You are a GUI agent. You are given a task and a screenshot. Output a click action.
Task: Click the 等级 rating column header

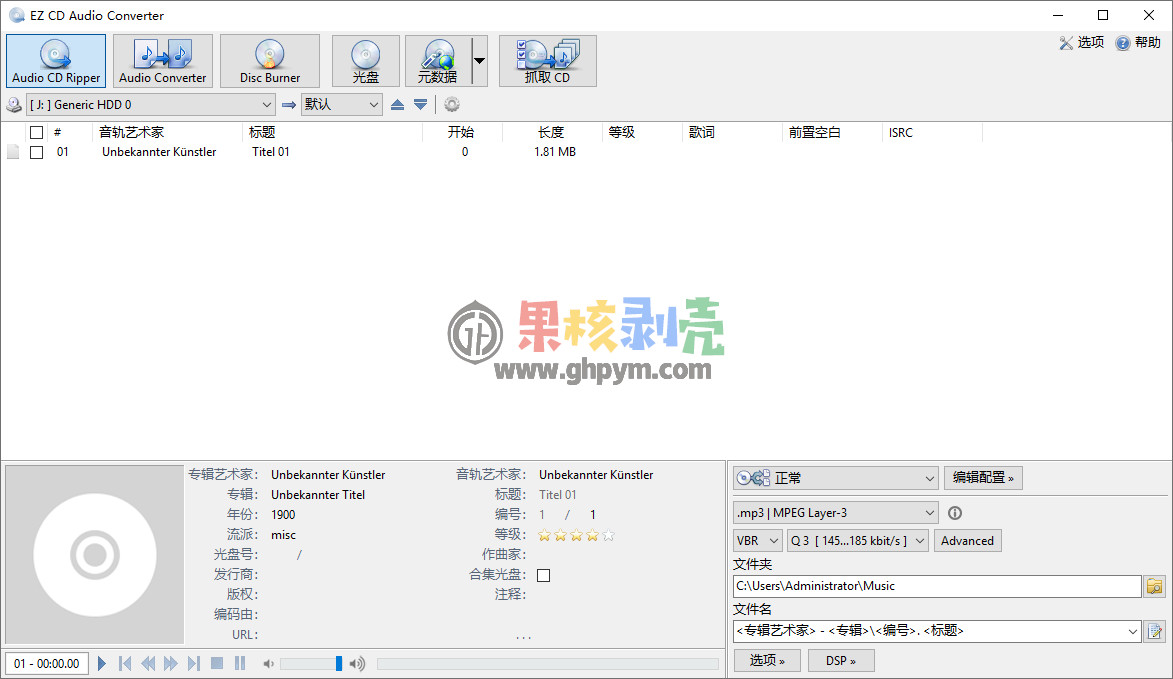coord(622,132)
